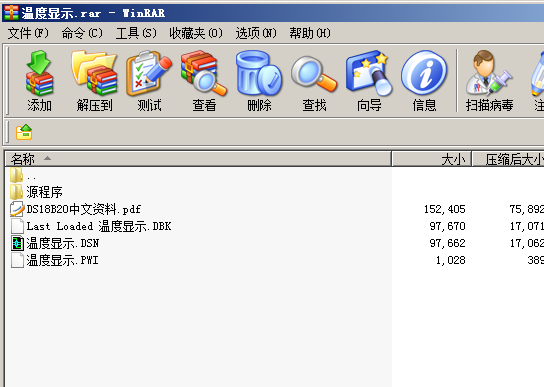Viewport: 544px width, 387px height.
Task: Sort by the 名称 column header
Action: pyautogui.click(x=198, y=159)
